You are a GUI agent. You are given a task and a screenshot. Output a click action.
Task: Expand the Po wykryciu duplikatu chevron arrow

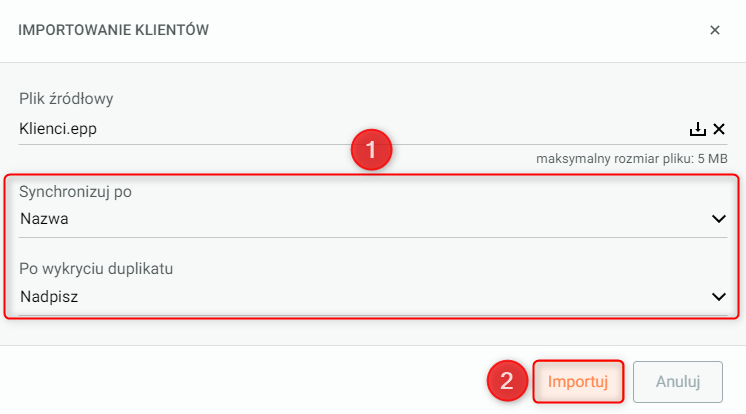717,296
